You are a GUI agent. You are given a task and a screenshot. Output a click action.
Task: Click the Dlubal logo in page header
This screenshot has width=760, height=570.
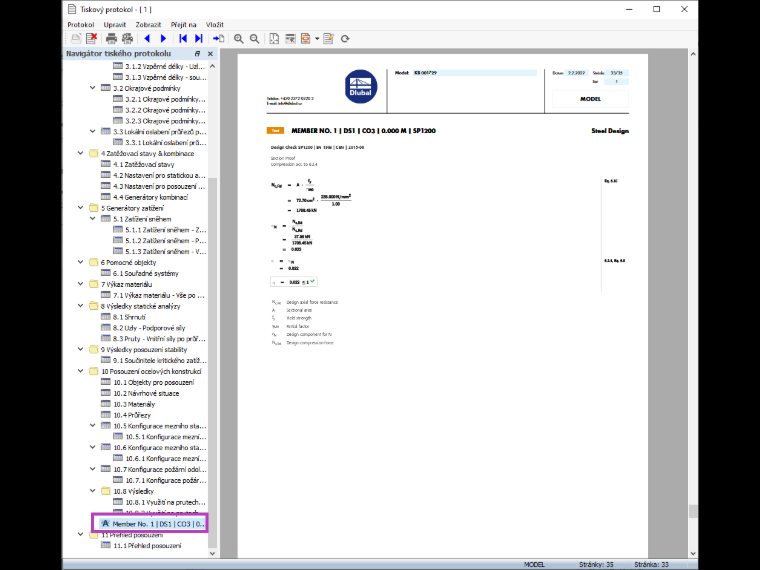[x=361, y=87]
